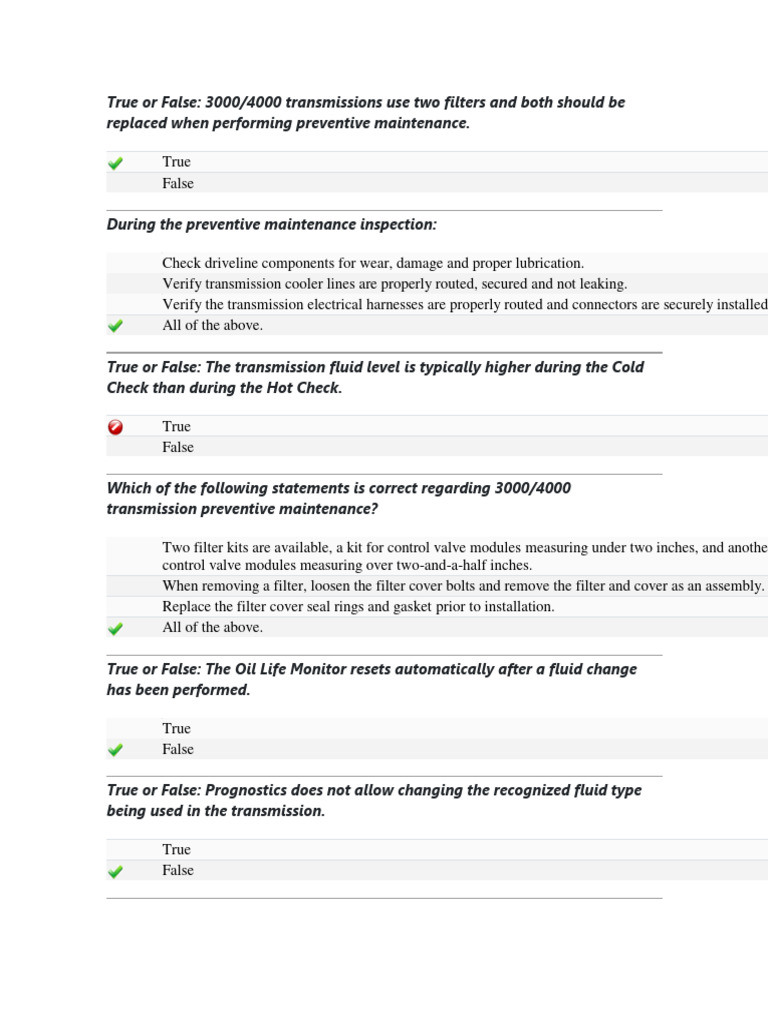The width and height of the screenshot is (768, 1024).
Task: Choose True for the Prognostics fluid type question
Action: coord(176,850)
